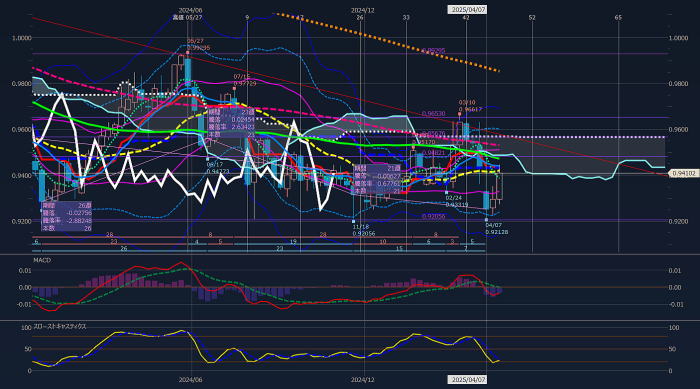Screen dimensions: 700x389
Task: Click the stochastics left axis value 100
Action: click(26, 328)
